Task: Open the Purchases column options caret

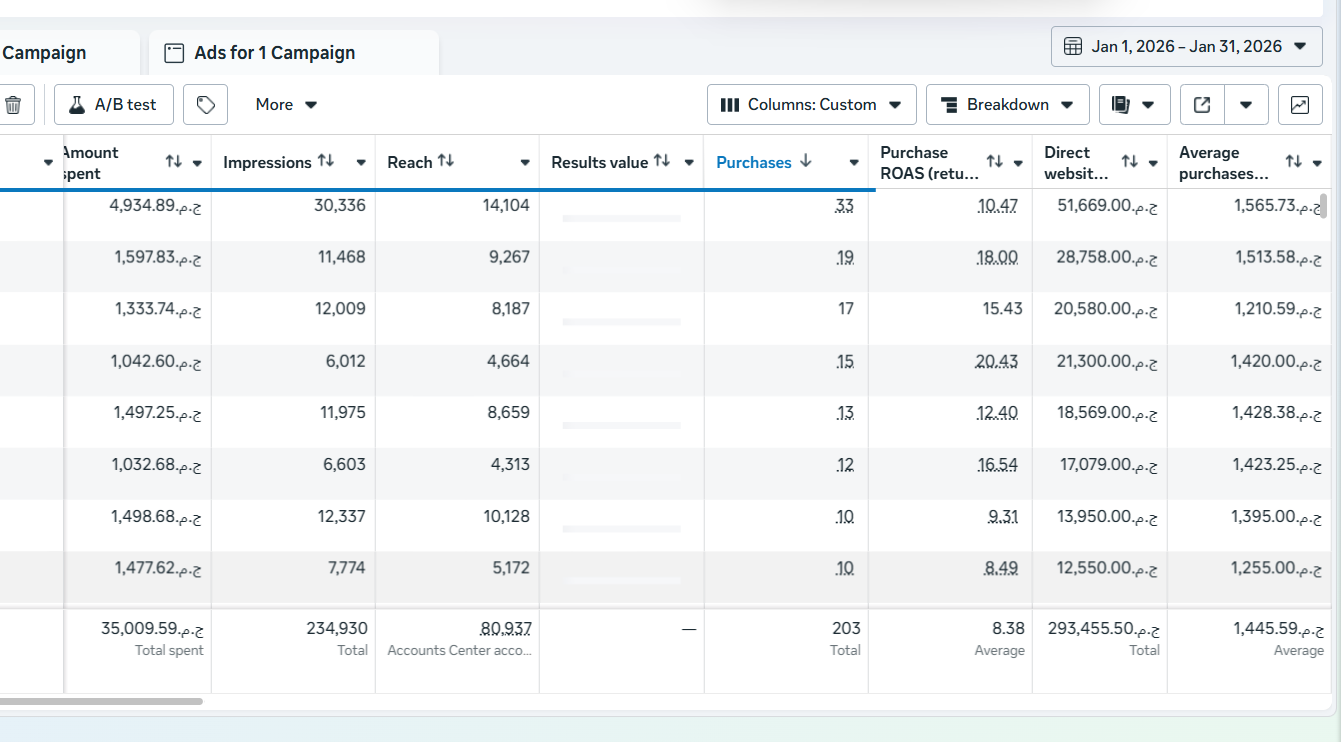Action: 854,163
